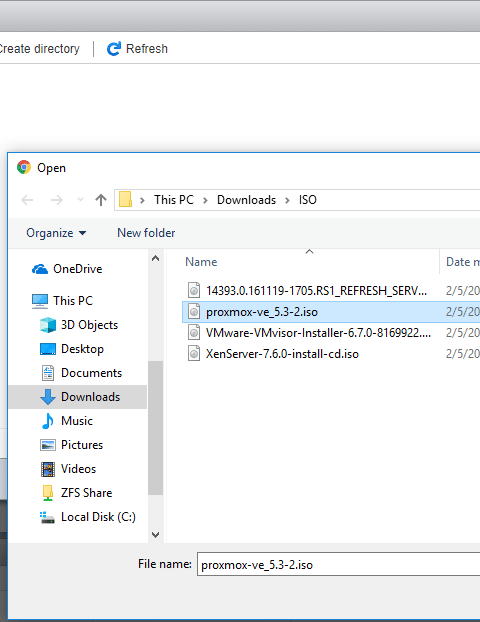The height and width of the screenshot is (622, 480).
Task: Expand chevron between This PC and Downloads
Action: (205, 200)
